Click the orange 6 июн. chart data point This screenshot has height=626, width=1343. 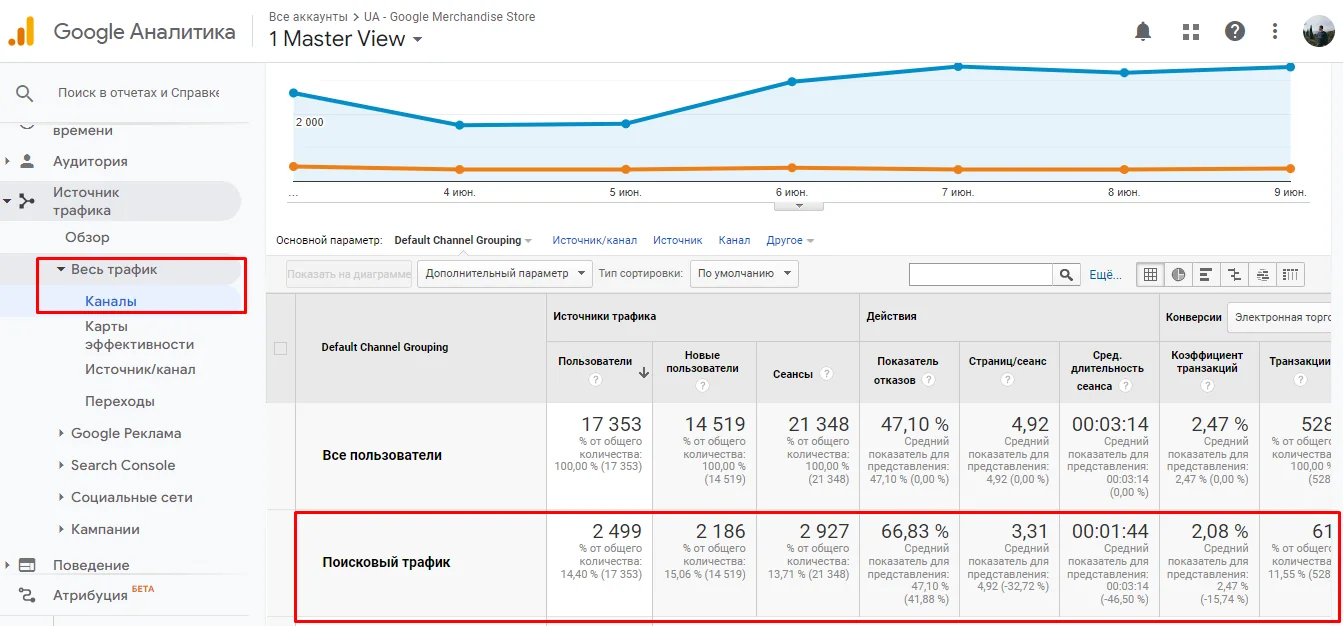792,168
